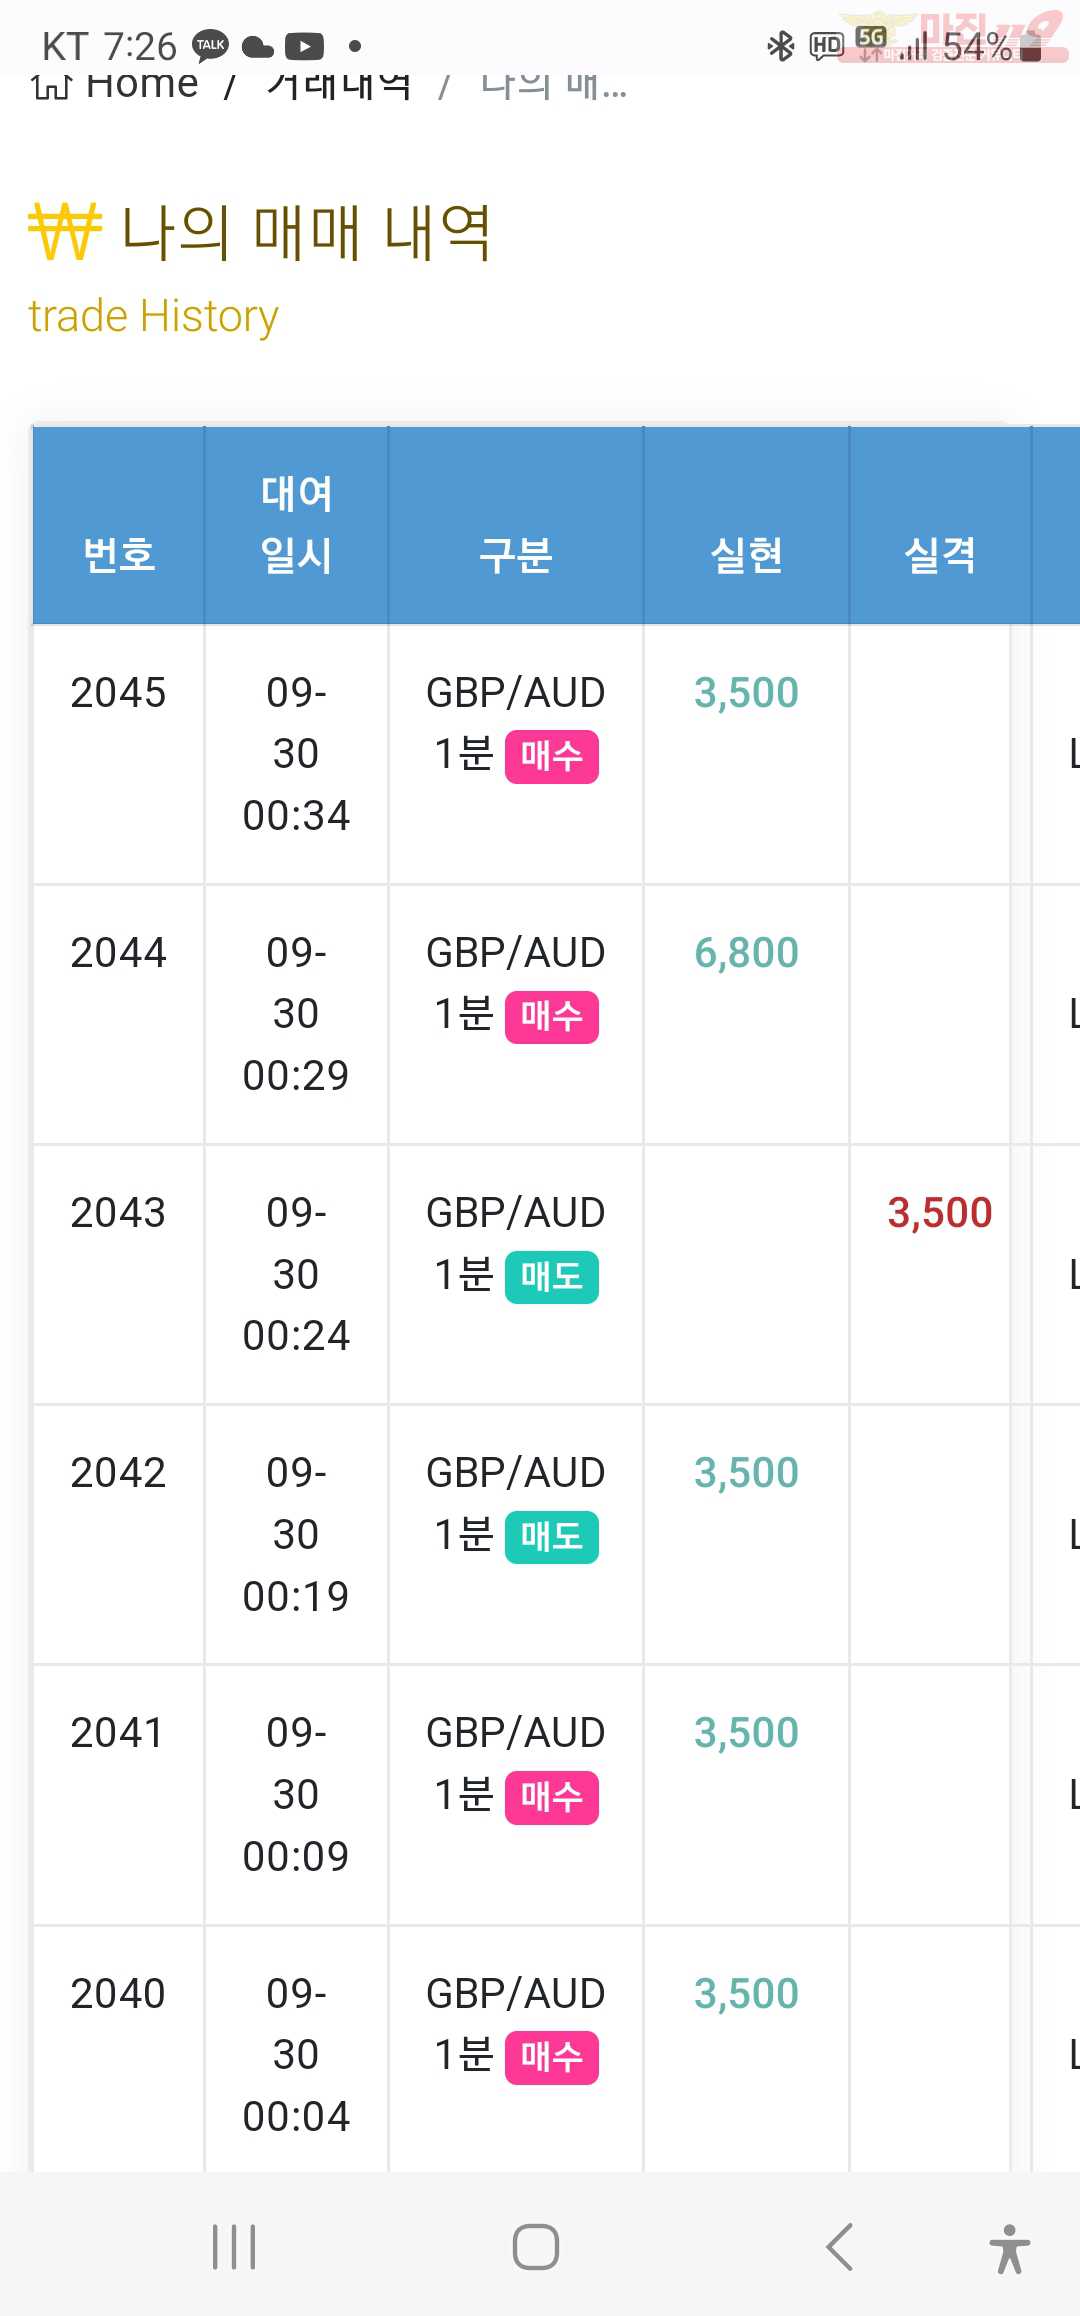Tap the Bluetooth status icon

[780, 46]
